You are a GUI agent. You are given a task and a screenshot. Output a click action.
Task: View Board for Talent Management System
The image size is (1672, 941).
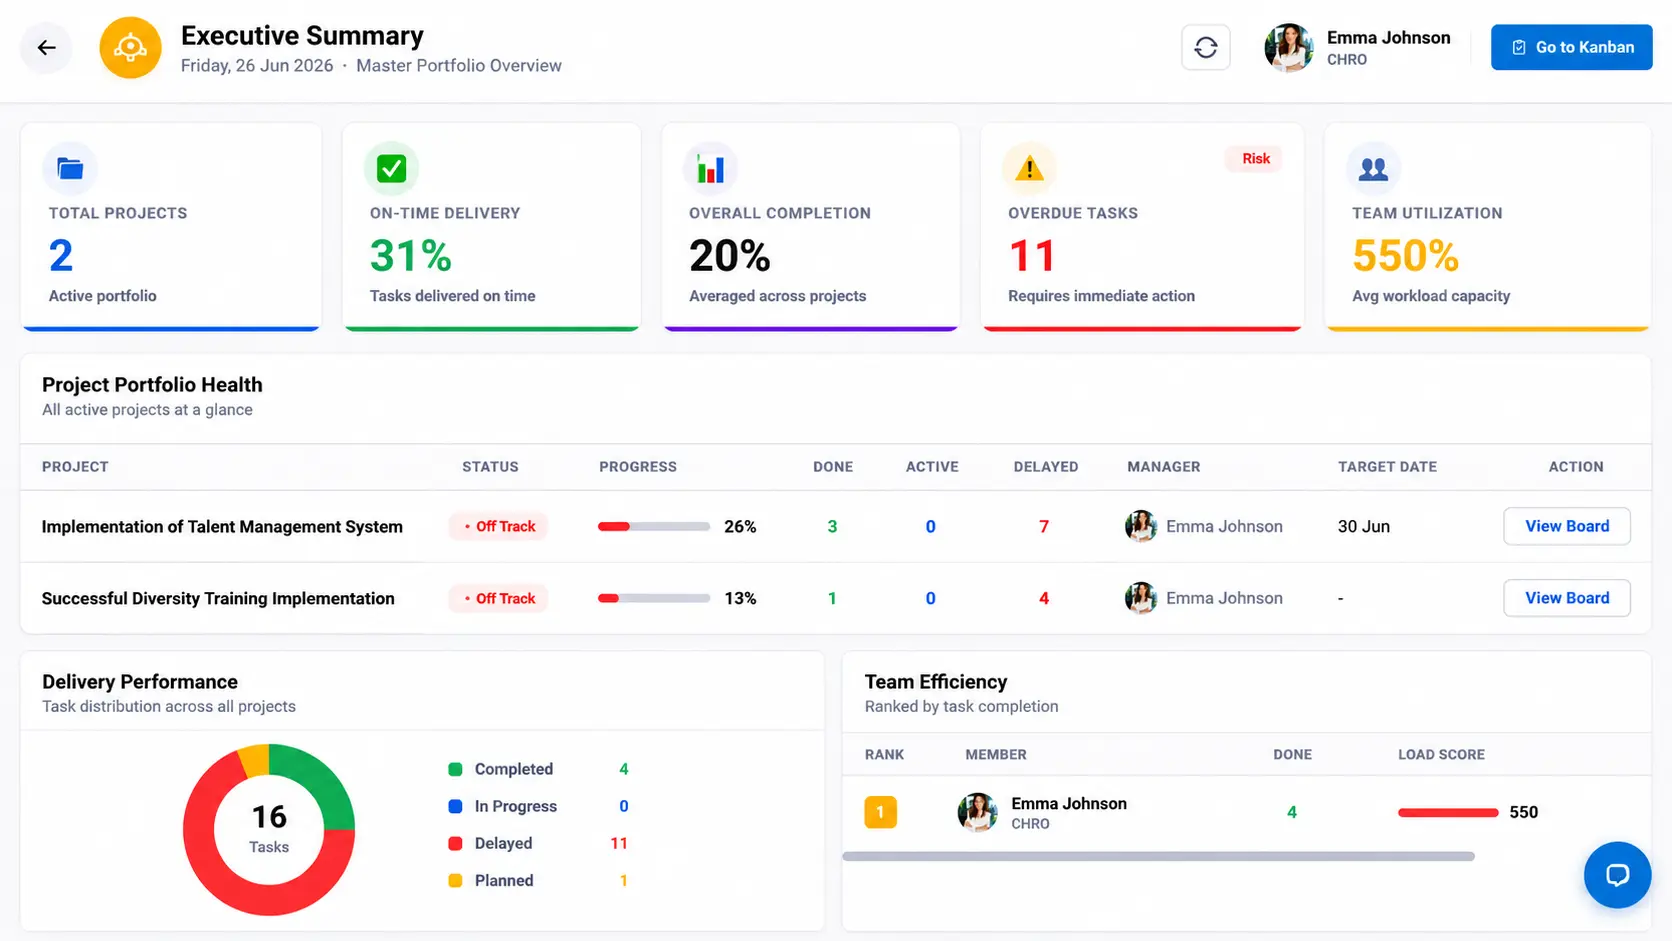click(x=1567, y=526)
